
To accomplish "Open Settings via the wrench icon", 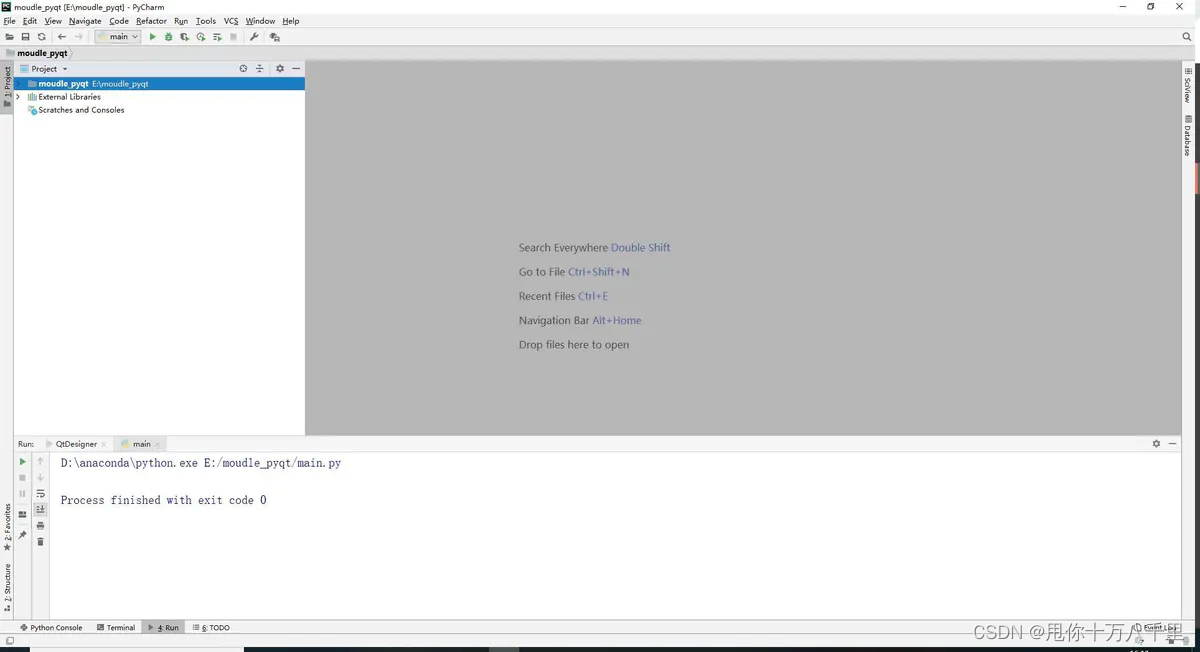I will tap(254, 37).
